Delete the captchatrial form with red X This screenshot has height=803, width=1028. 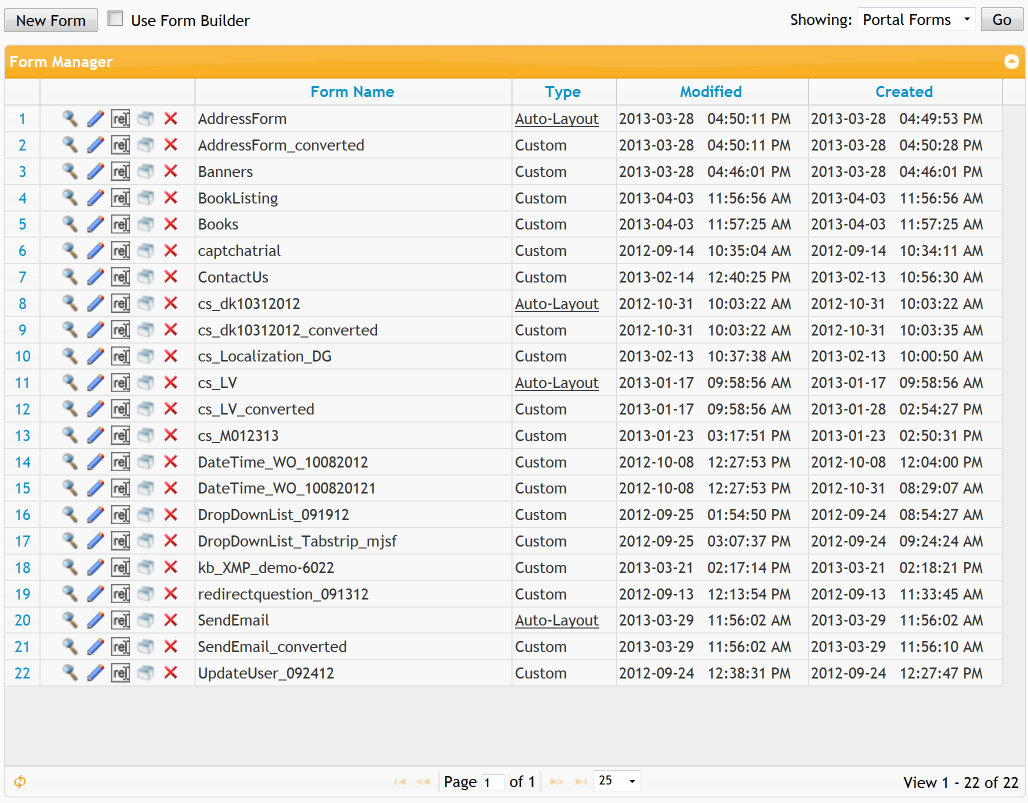point(170,250)
